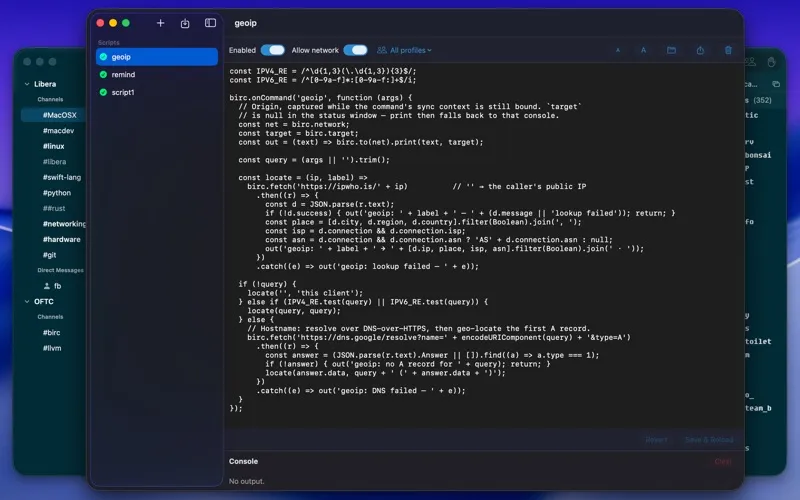Click the Console heading
The image size is (800, 500).
pos(243,461)
